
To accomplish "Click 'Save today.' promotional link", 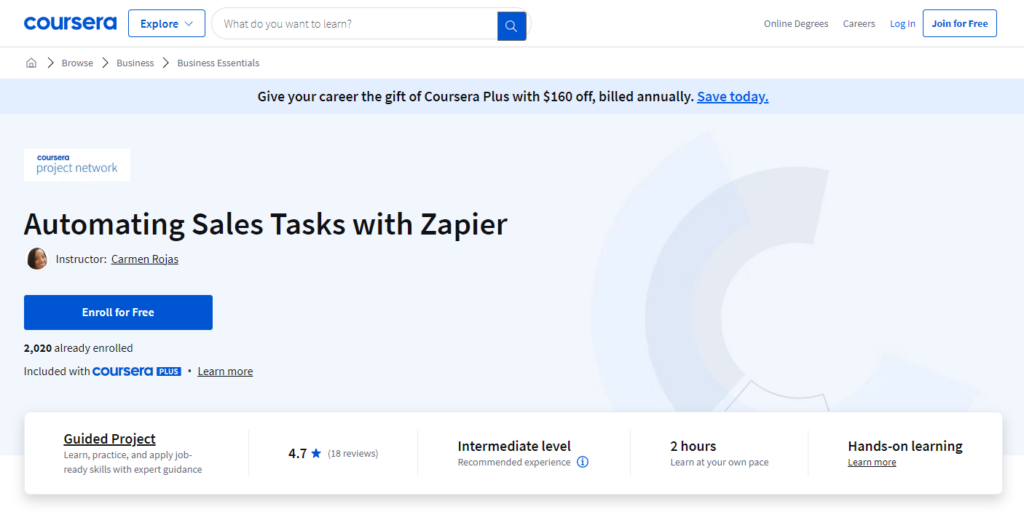I will 733,97.
